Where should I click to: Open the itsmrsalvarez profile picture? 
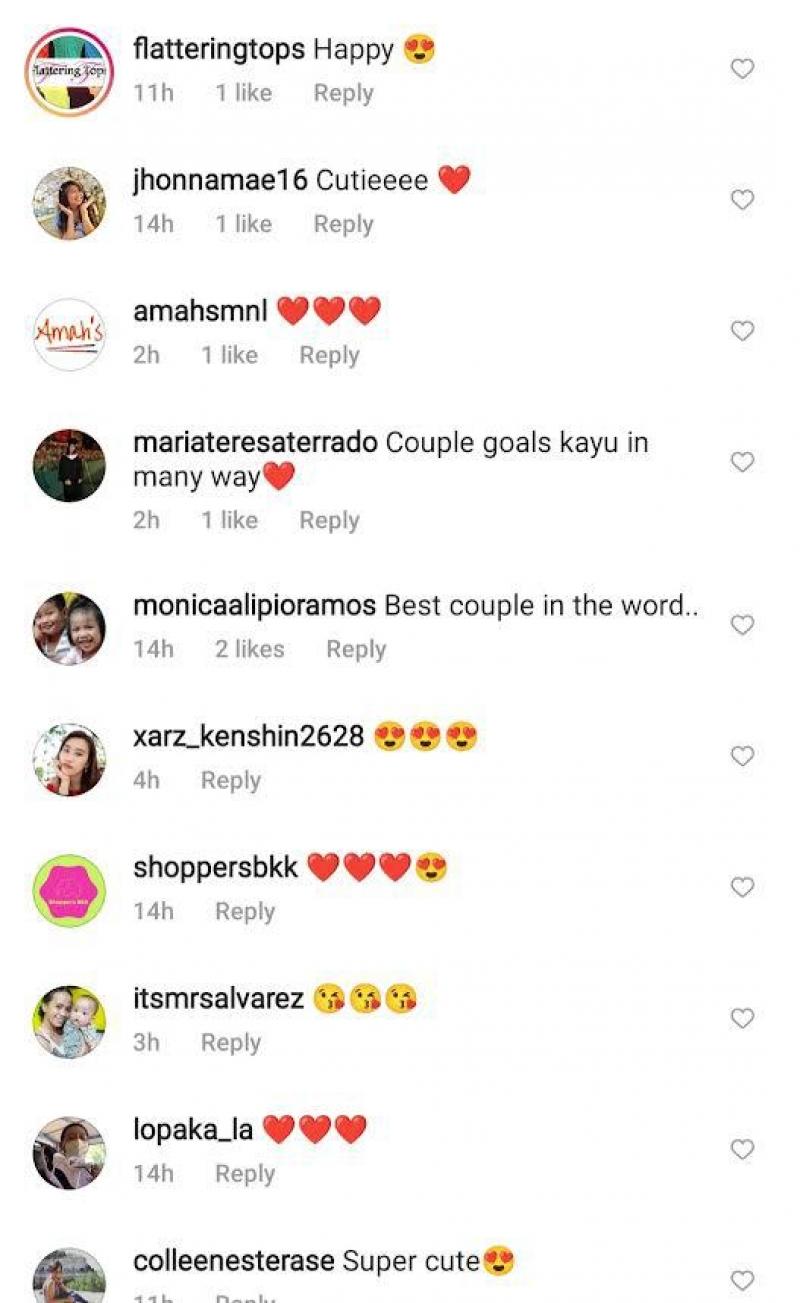coord(69,1021)
